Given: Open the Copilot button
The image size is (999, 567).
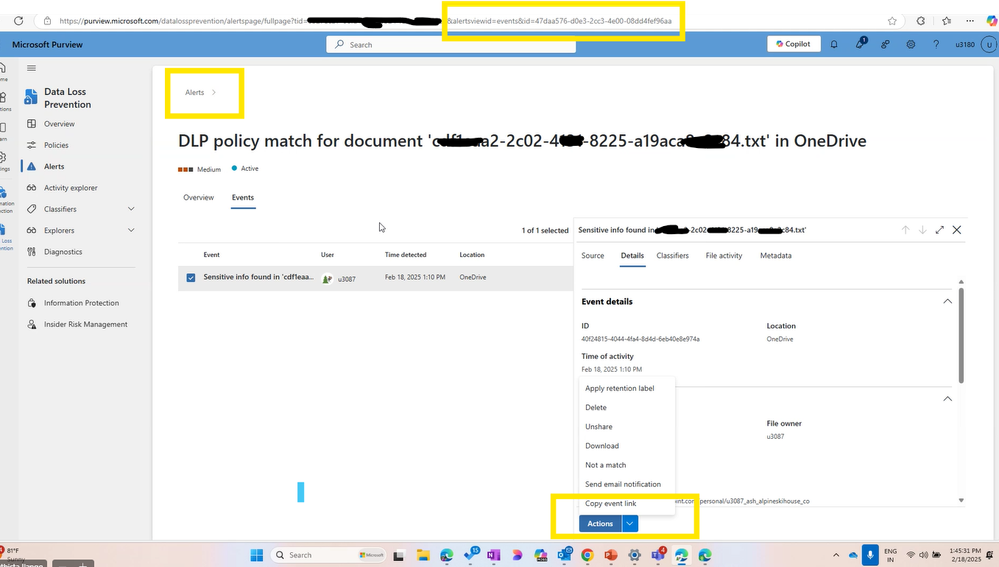Looking at the screenshot, I should click(793, 44).
